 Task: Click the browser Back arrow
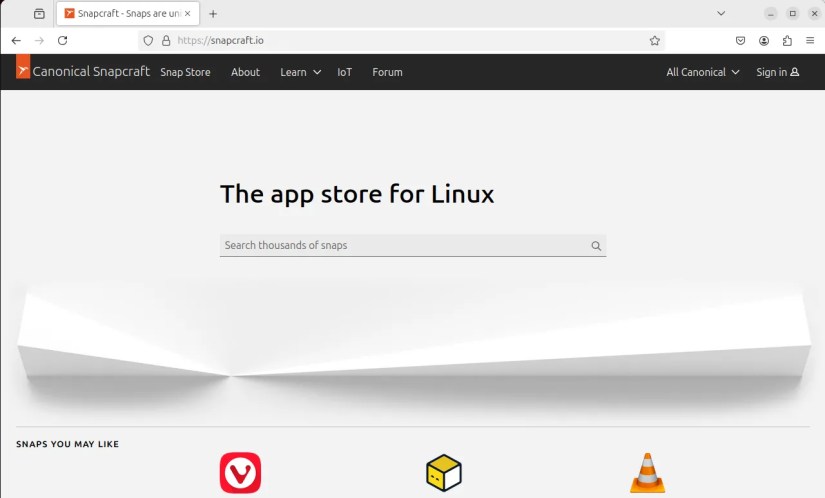tap(16, 40)
